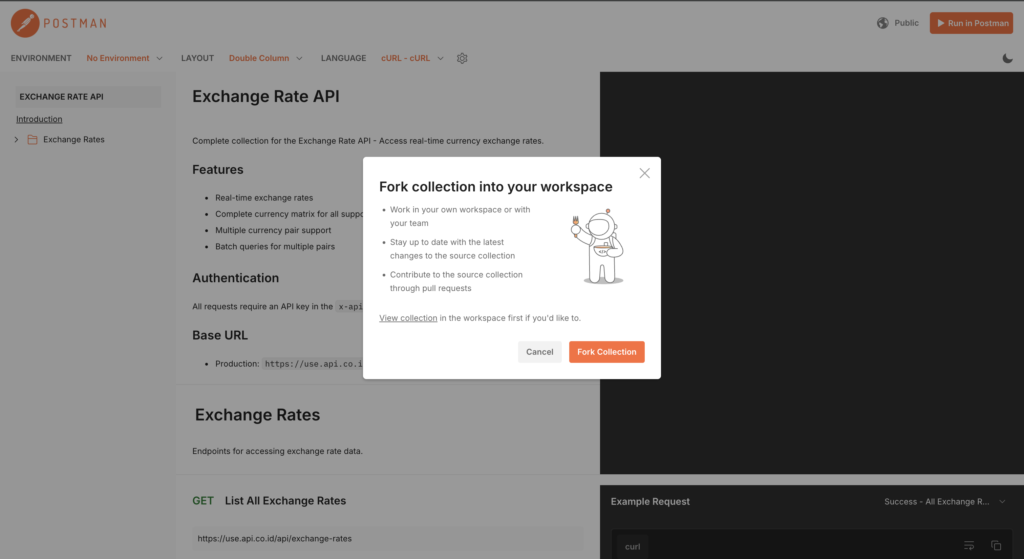The image size is (1024, 559).
Task: Toggle dark mode with the moon icon
Action: pyautogui.click(x=1007, y=58)
